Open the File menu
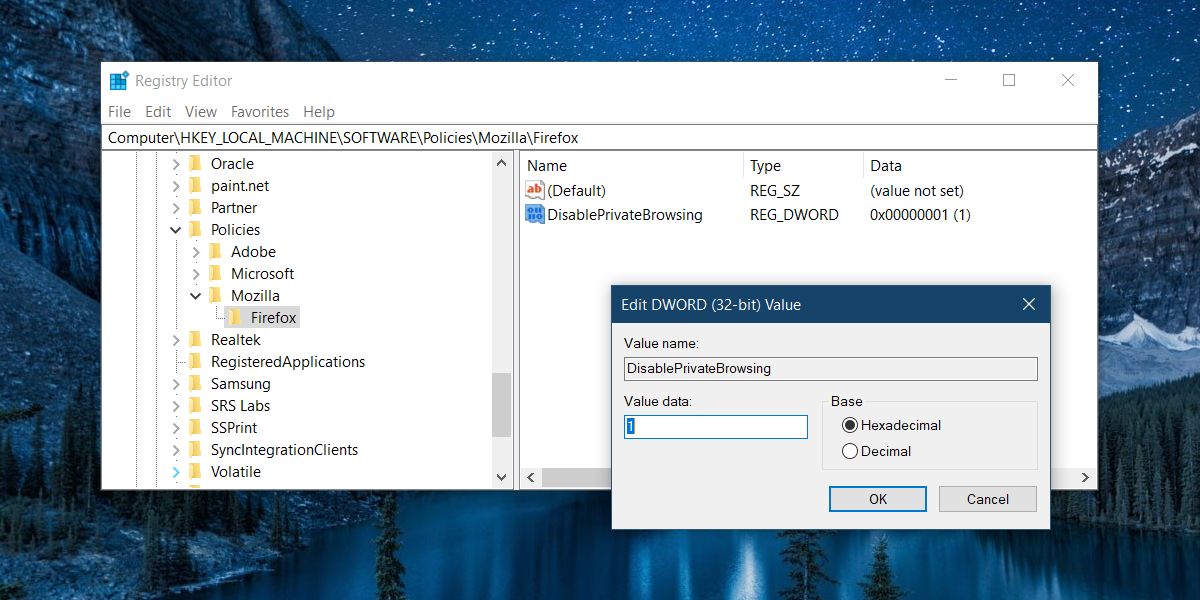 [119, 112]
